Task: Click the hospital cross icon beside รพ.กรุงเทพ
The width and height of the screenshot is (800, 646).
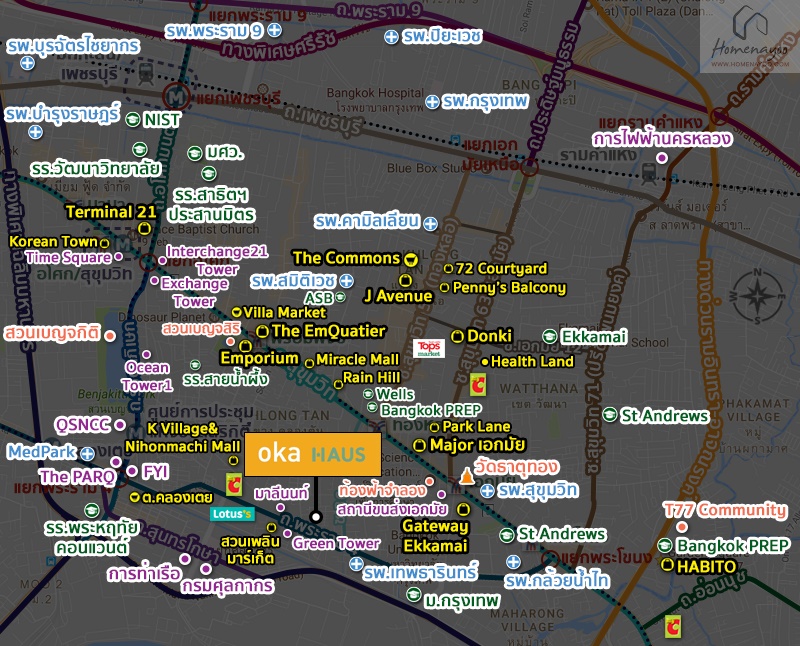Action: click(x=432, y=102)
